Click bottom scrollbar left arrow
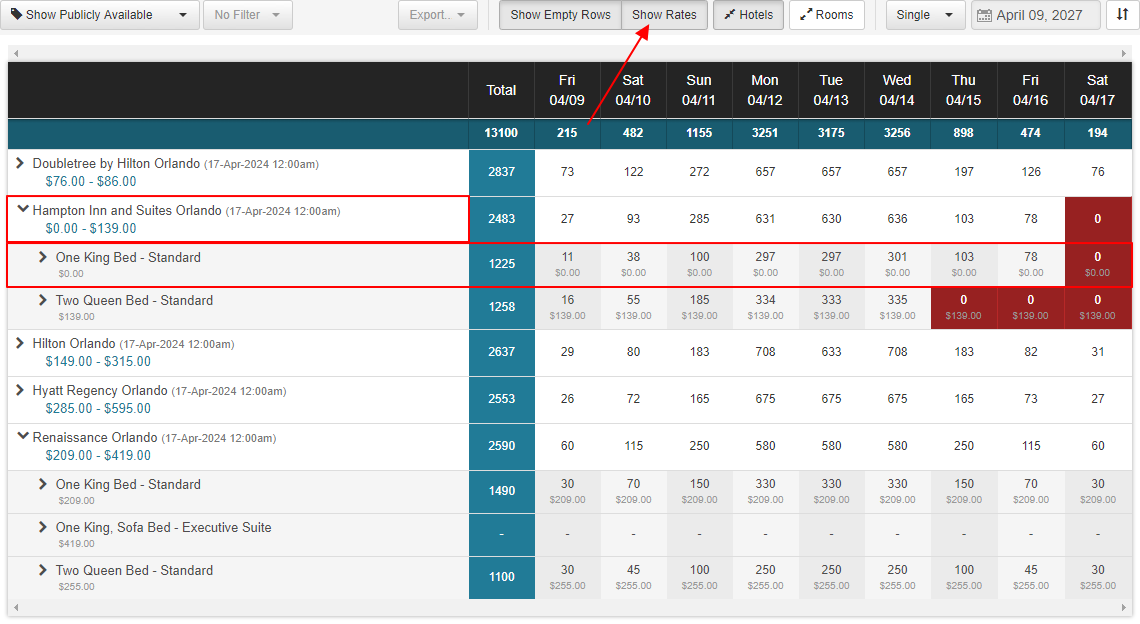 click(x=16, y=607)
